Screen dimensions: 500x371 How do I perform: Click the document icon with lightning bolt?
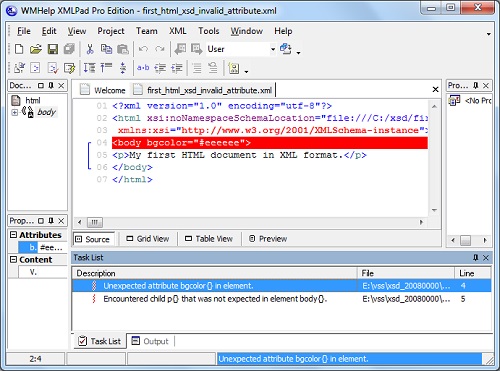pyautogui.click(x=69, y=68)
